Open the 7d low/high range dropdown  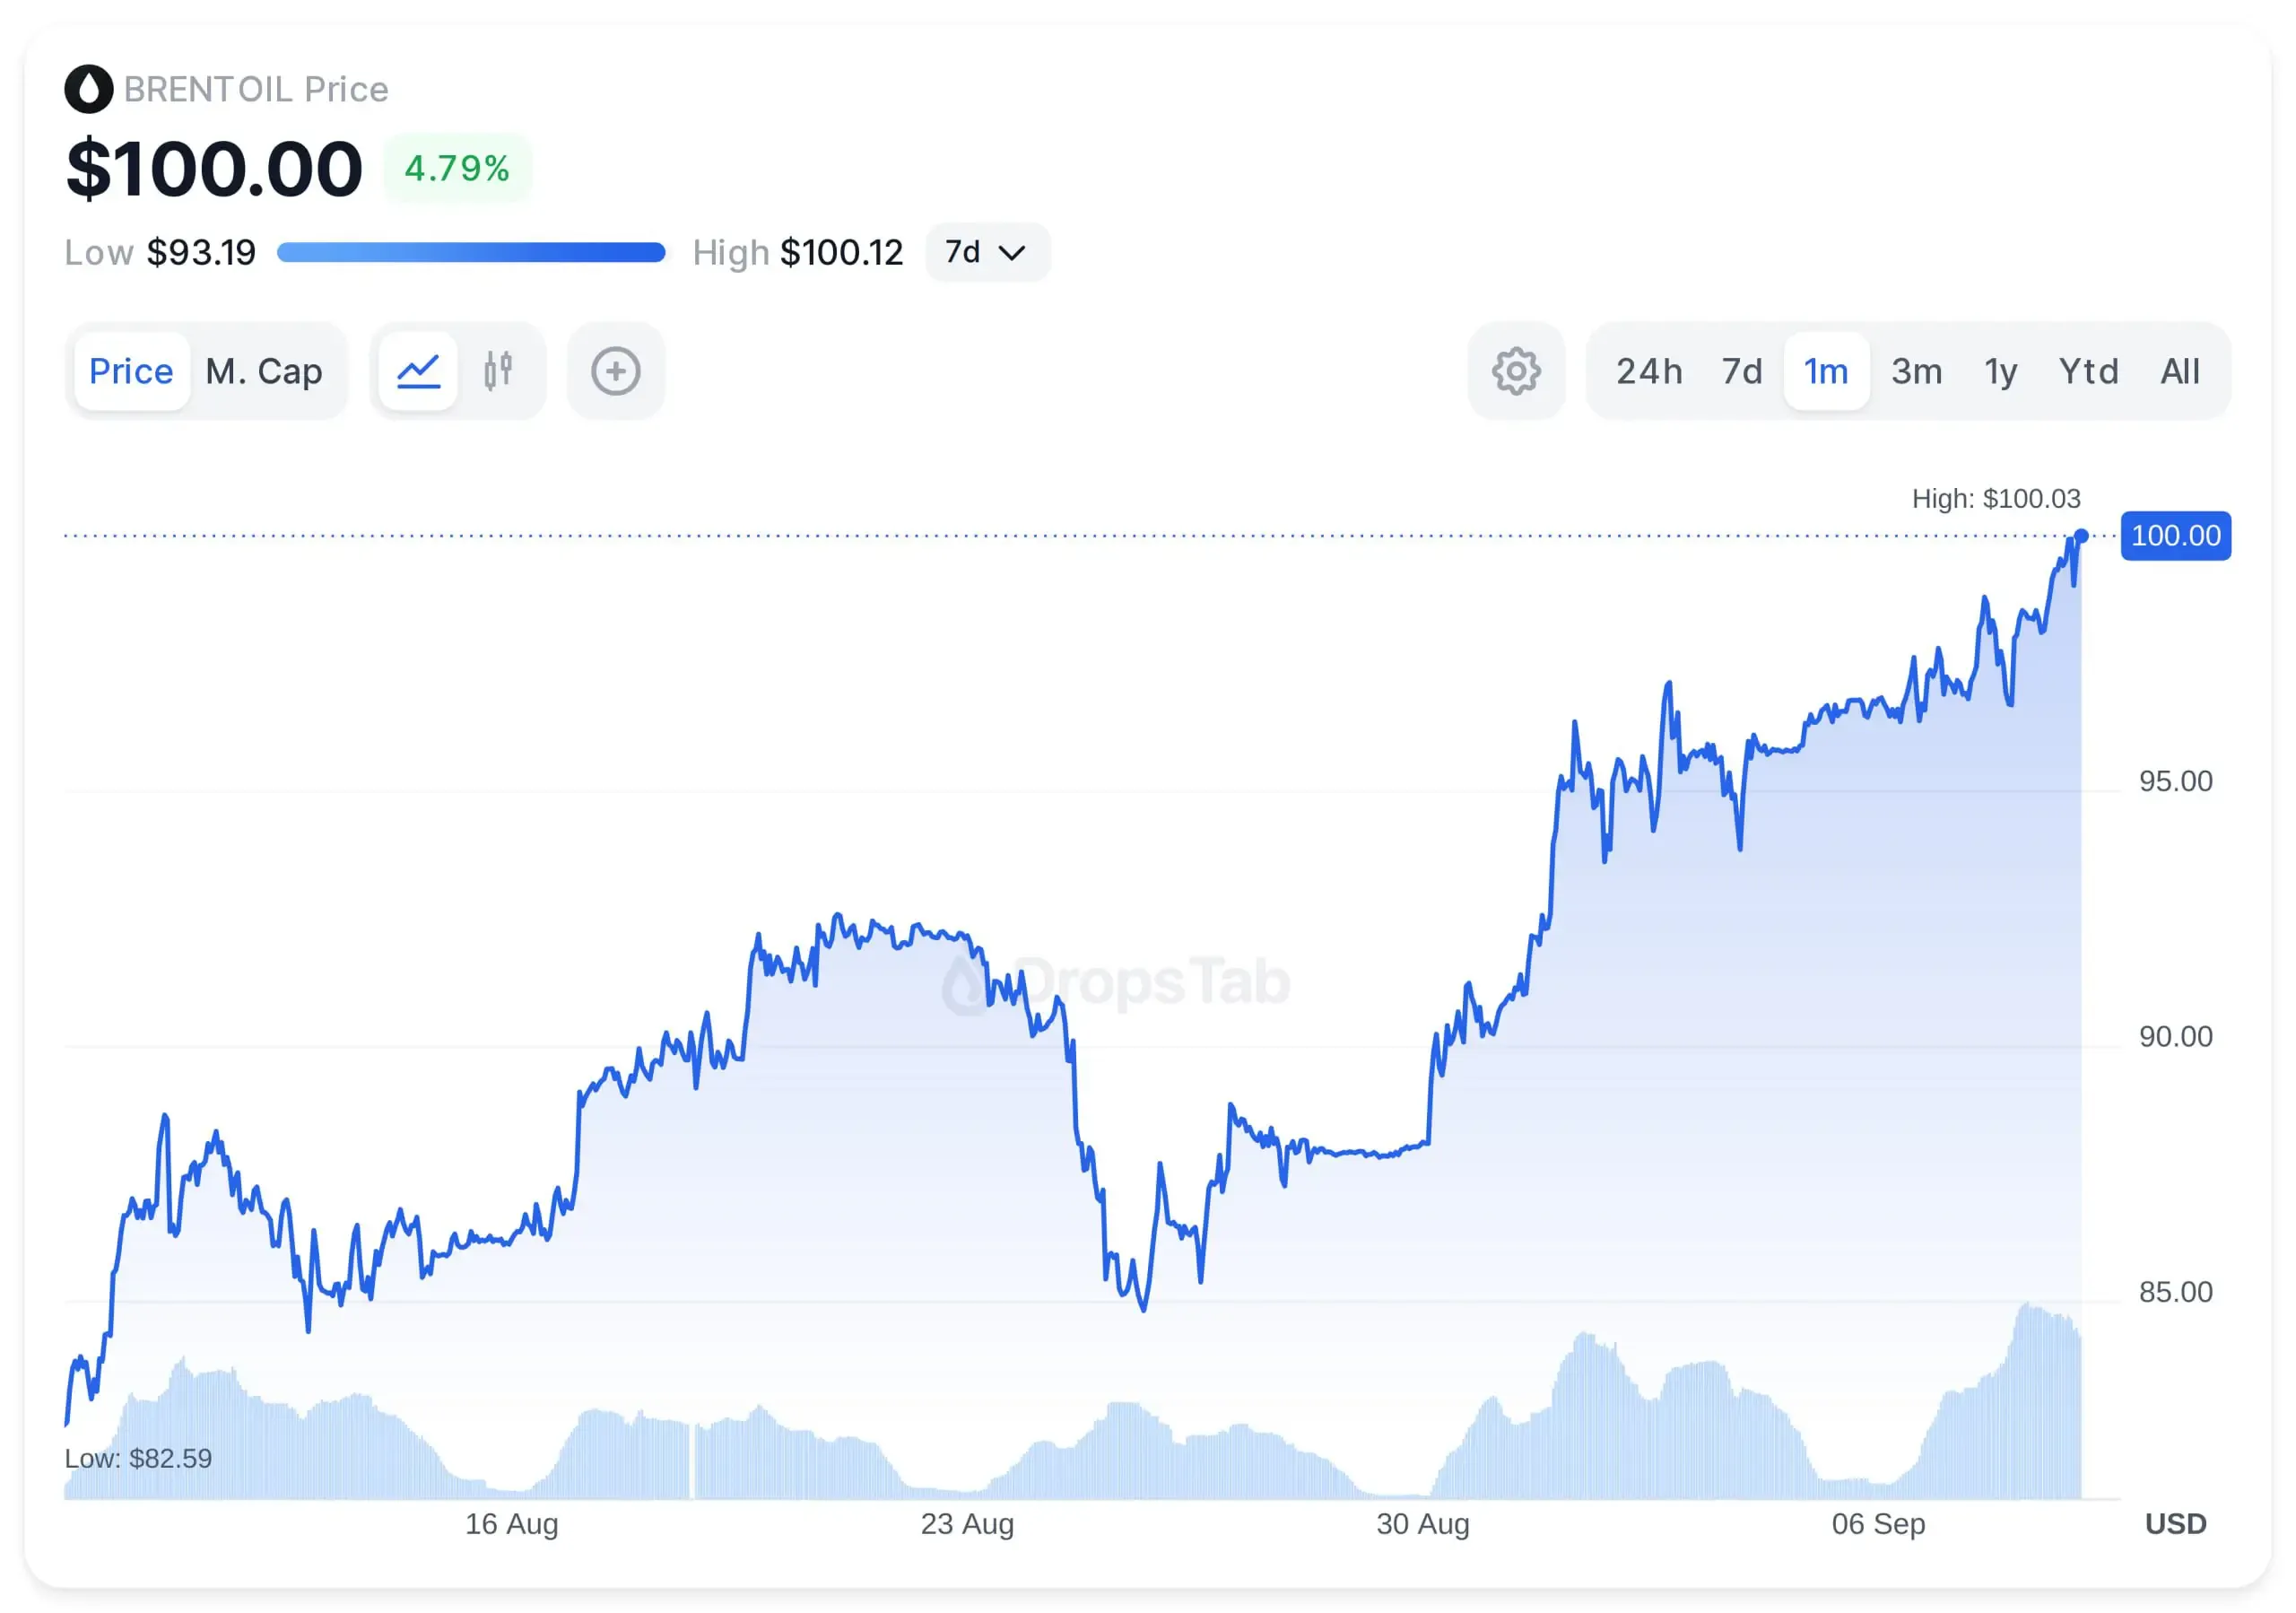click(987, 252)
